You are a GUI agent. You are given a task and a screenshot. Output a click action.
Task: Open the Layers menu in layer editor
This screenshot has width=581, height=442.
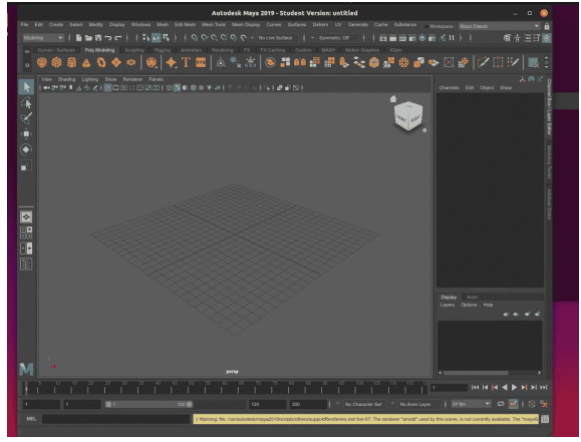pos(447,305)
